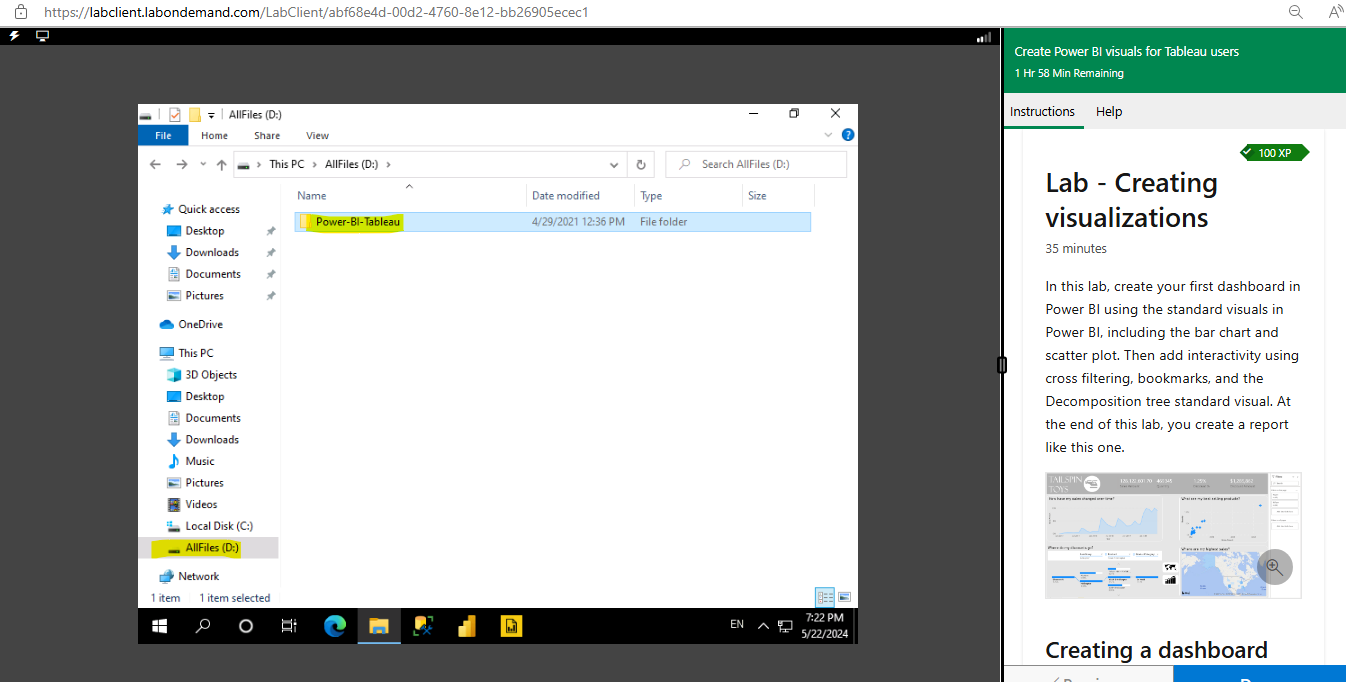Select the Power-BI-Tableau folder

coord(552,222)
